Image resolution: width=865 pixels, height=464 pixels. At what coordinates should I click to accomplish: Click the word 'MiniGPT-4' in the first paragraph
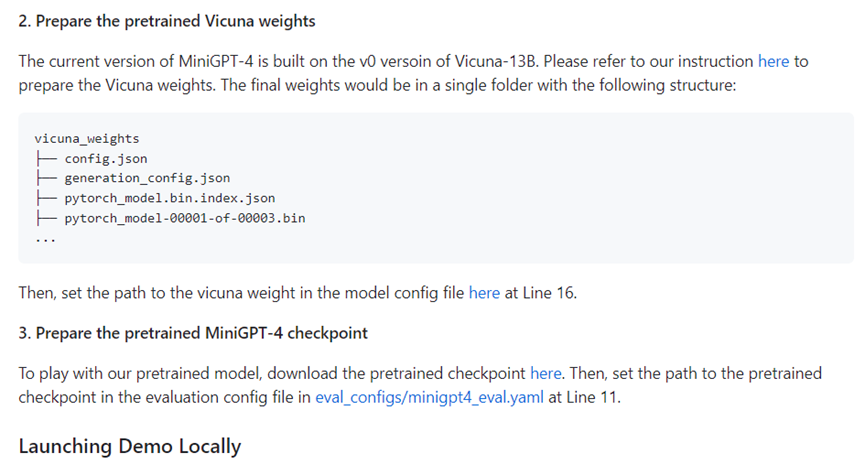[x=216, y=61]
